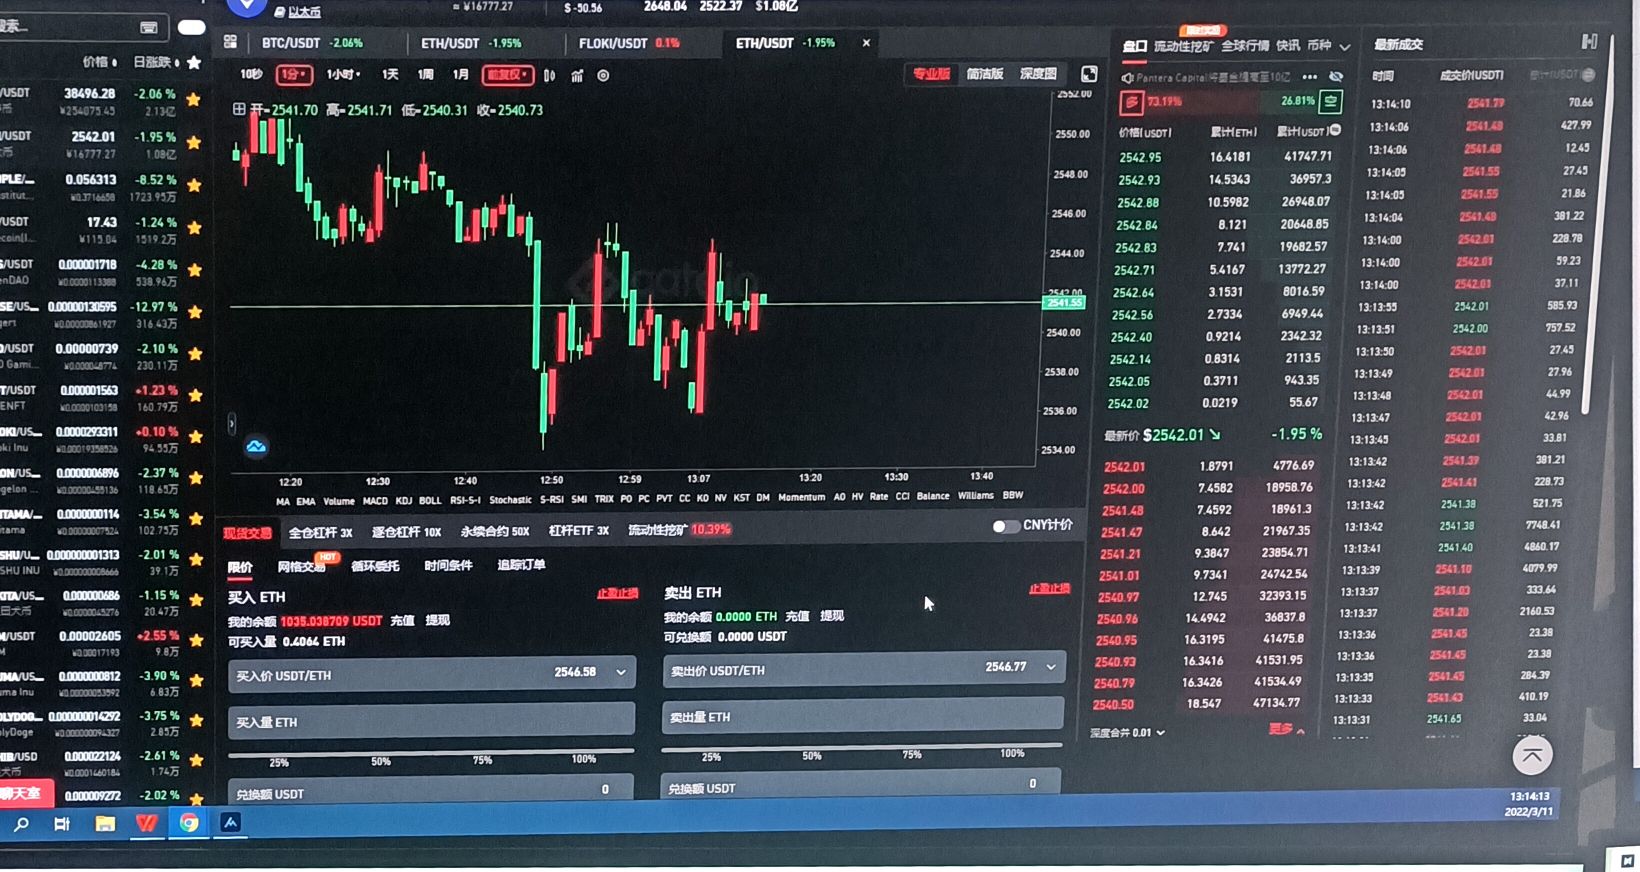Image resolution: width=1640 pixels, height=872 pixels.
Task: Select the 全仓杠杆 3X tab
Action: pos(320,533)
